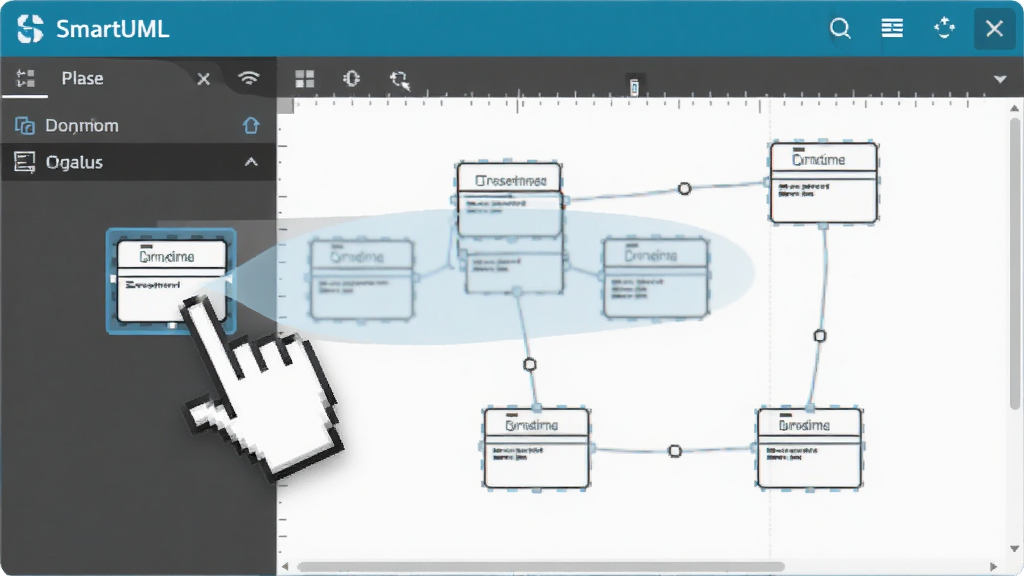Select the four-arrow move icon in title bar
The image size is (1024, 576).
click(944, 28)
